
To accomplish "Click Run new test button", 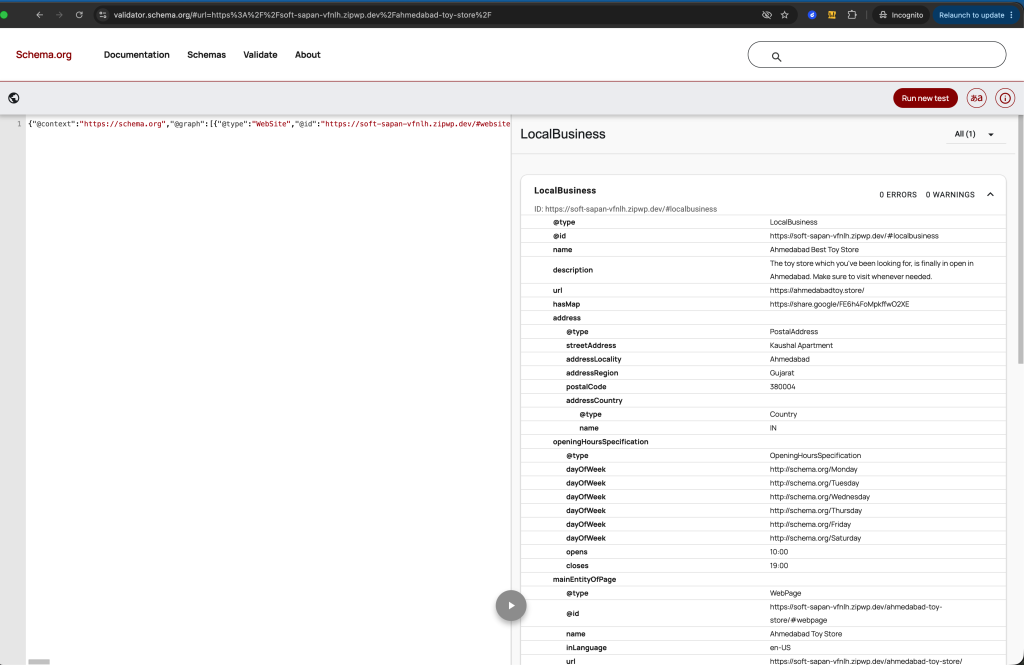I will coord(925,98).
